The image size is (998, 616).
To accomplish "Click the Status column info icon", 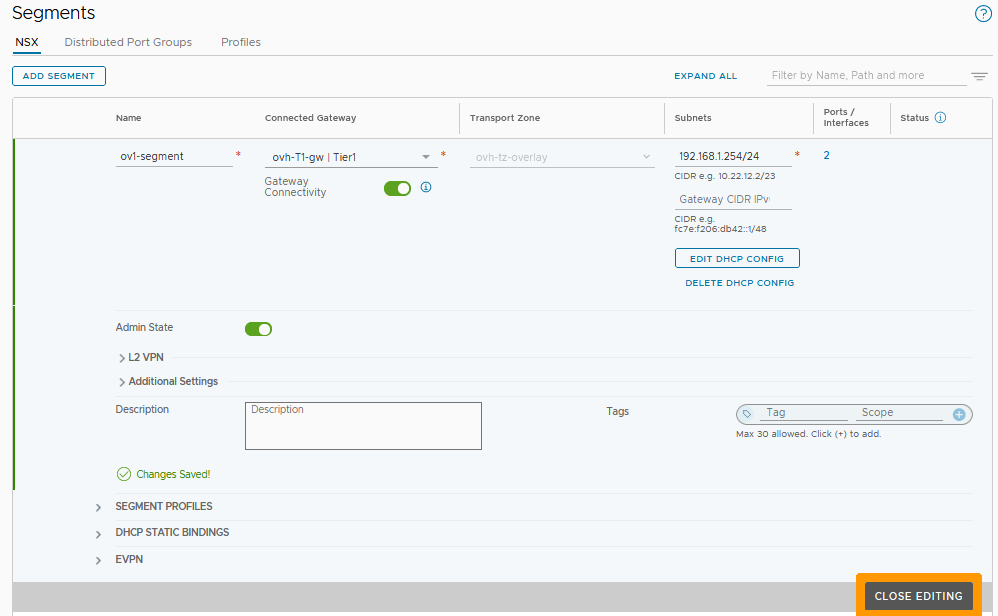I will [x=941, y=117].
